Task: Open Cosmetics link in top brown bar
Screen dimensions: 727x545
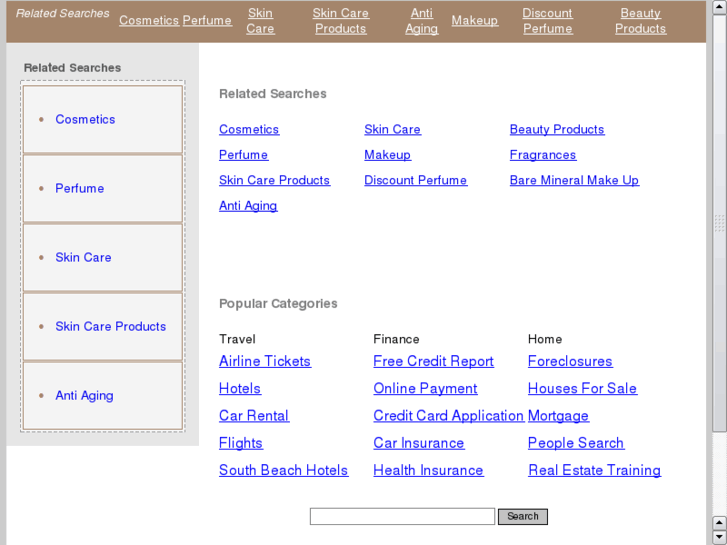Action: click(x=149, y=20)
